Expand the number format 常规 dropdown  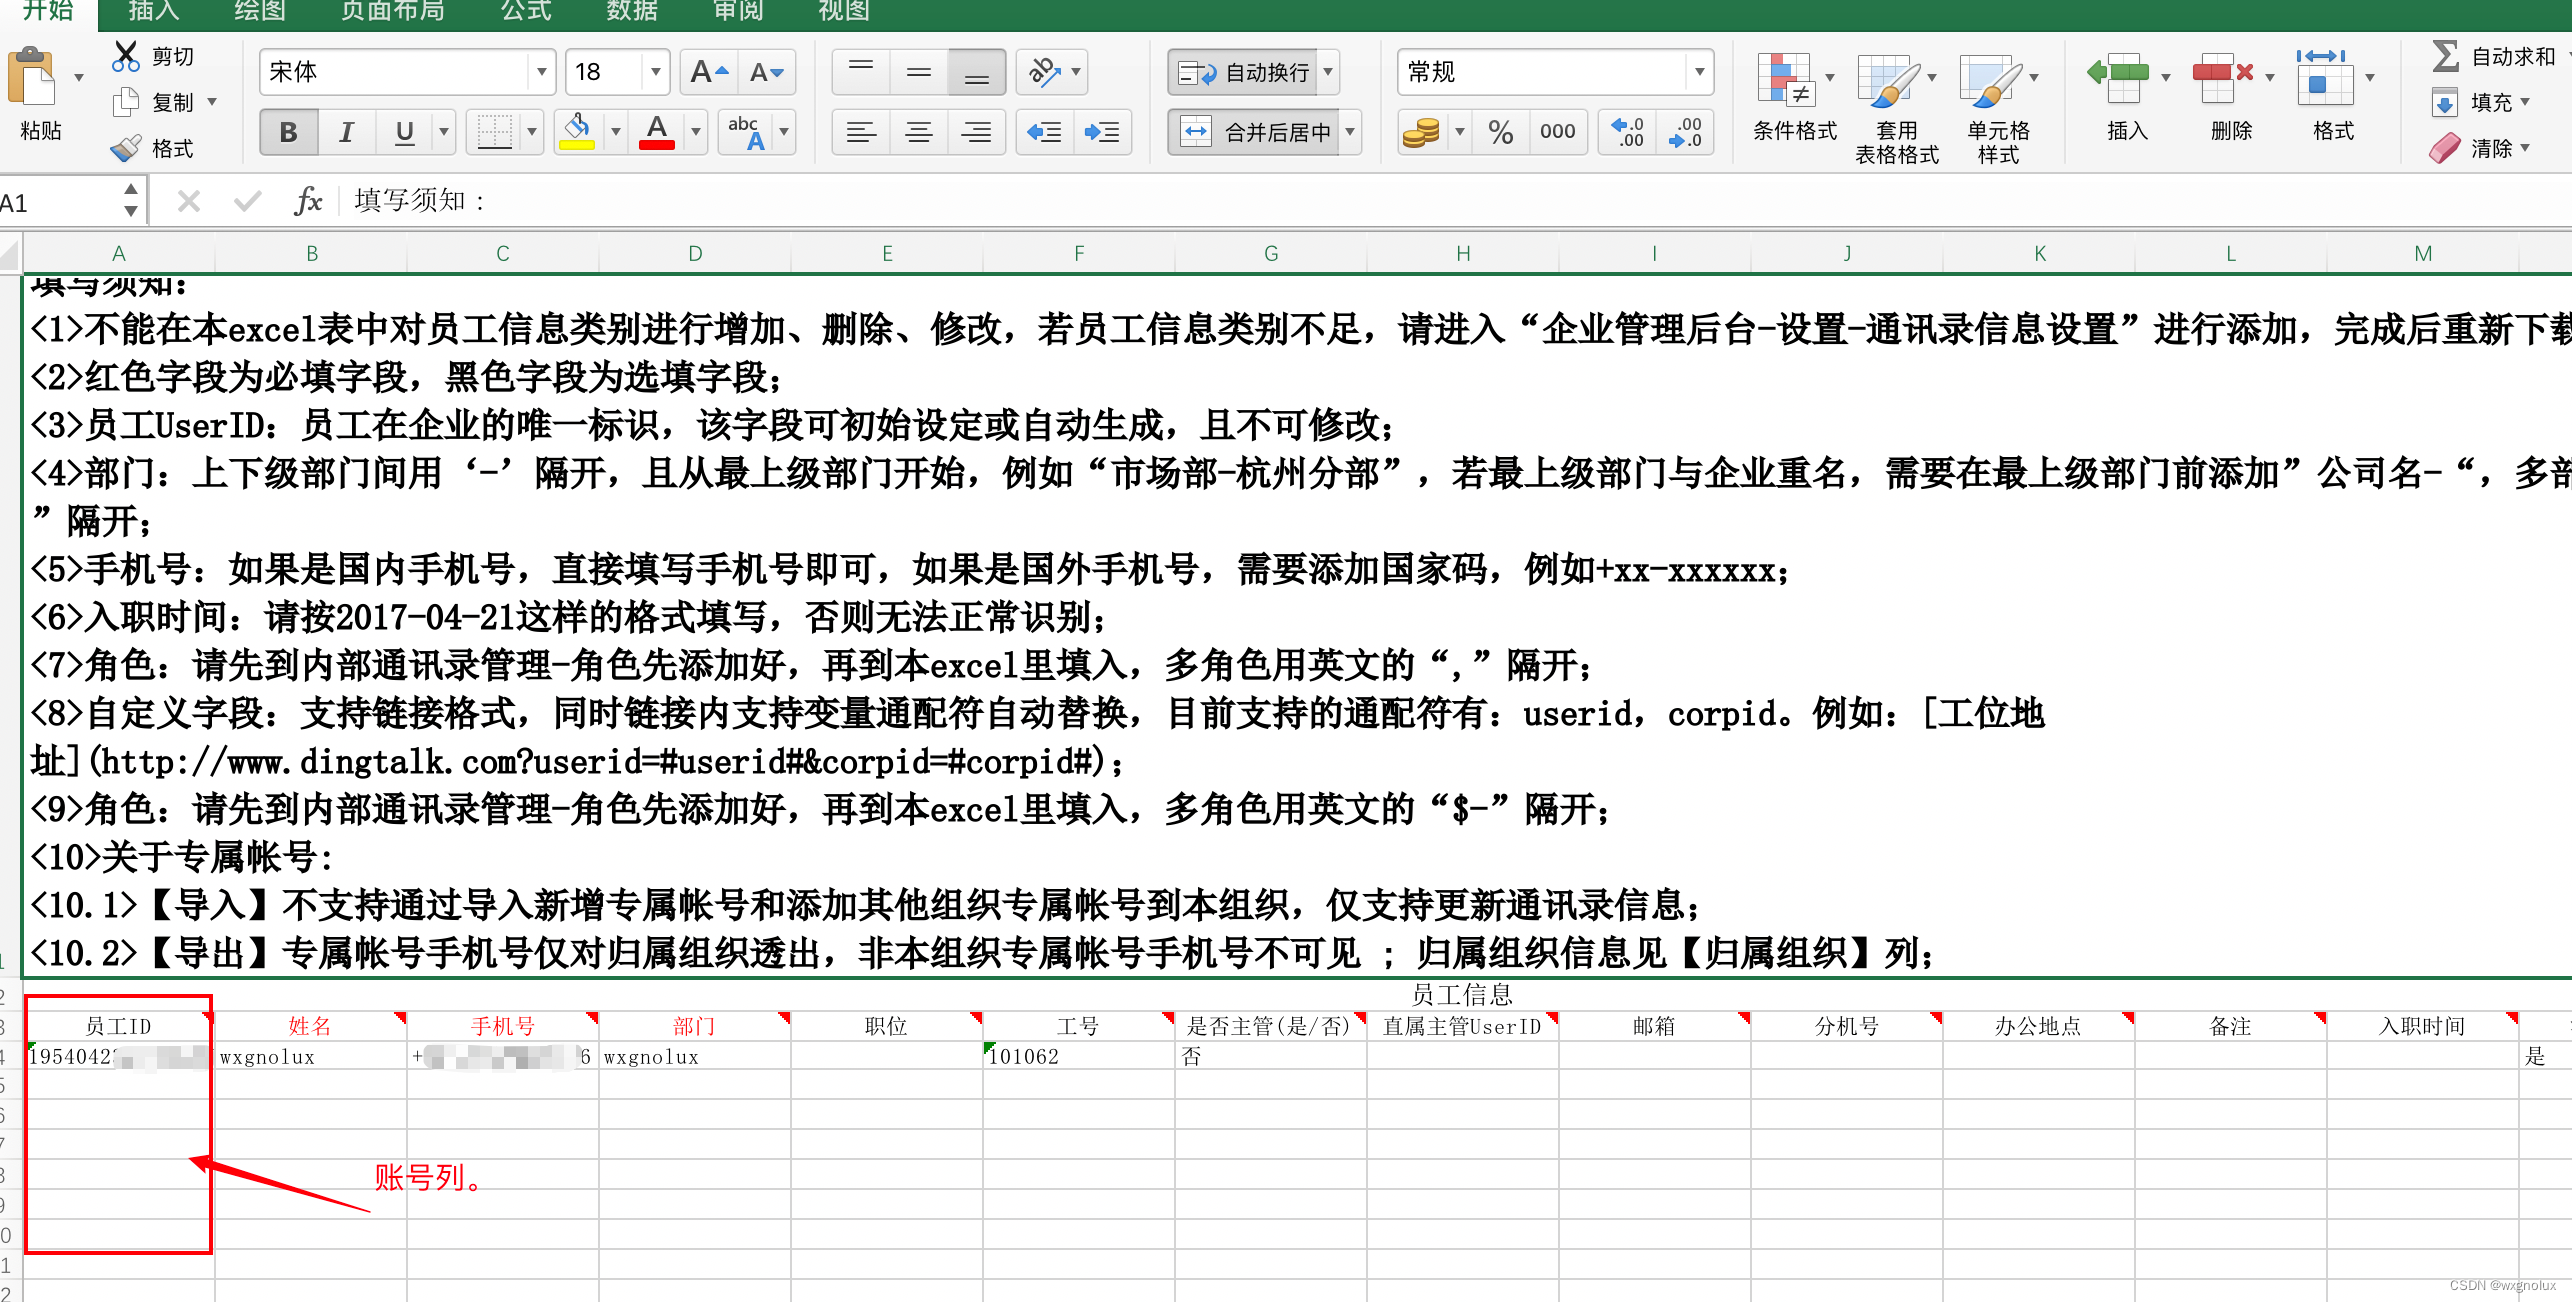coord(1699,72)
